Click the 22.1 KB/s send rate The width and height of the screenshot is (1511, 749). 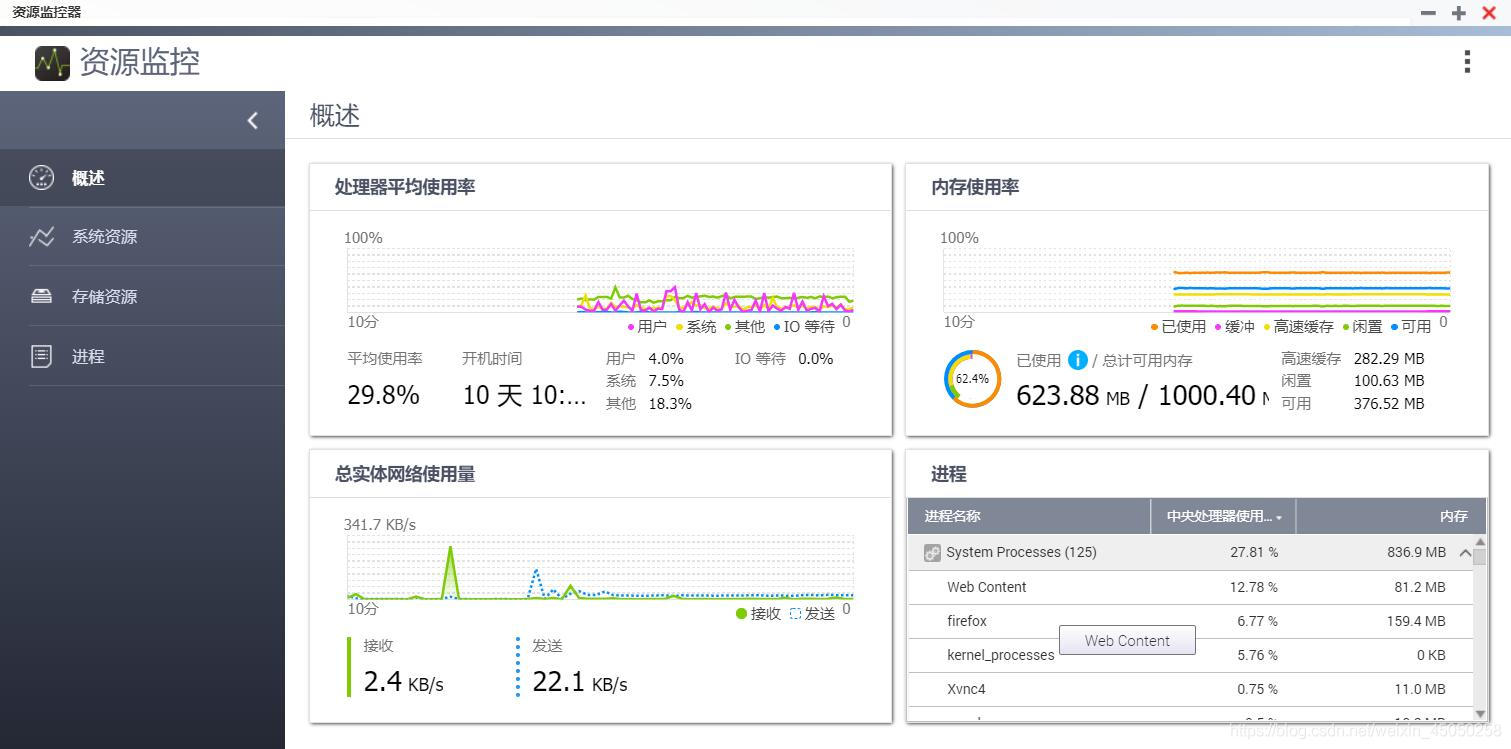[580, 682]
